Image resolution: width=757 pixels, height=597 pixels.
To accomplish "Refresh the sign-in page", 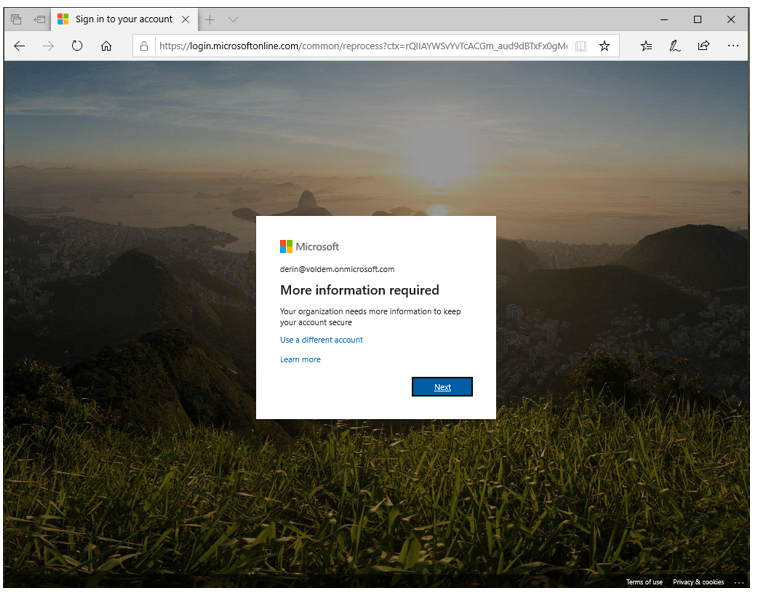I will (x=77, y=46).
